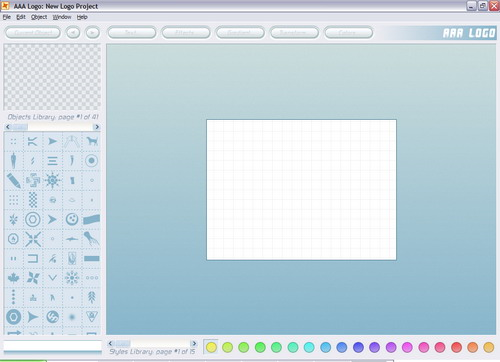Select the three horizontal lines shape

tap(52, 161)
